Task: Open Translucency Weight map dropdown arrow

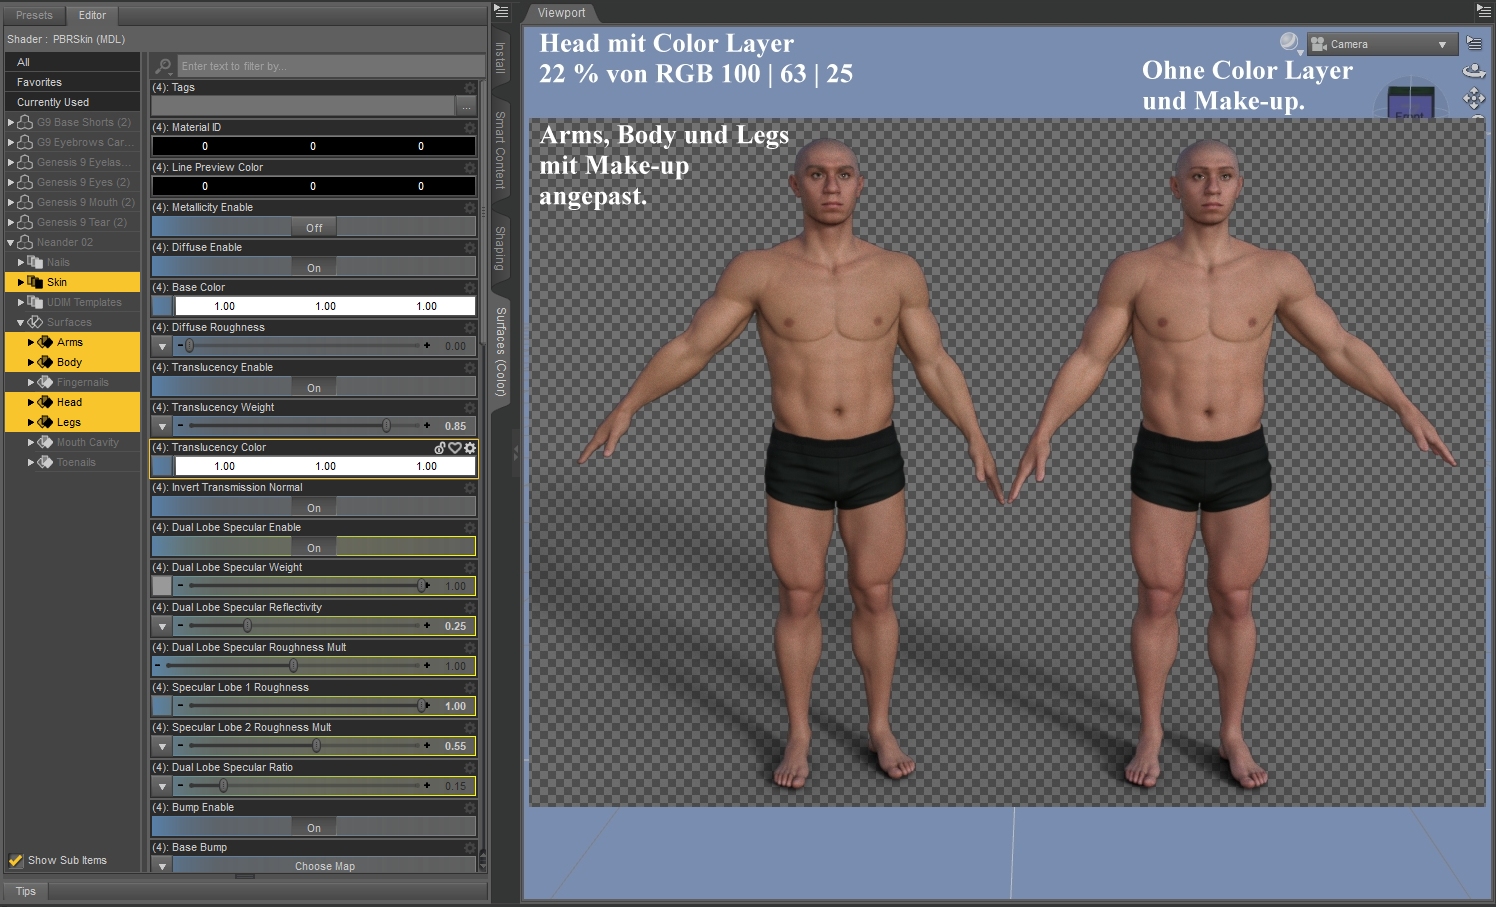Action: (x=162, y=426)
